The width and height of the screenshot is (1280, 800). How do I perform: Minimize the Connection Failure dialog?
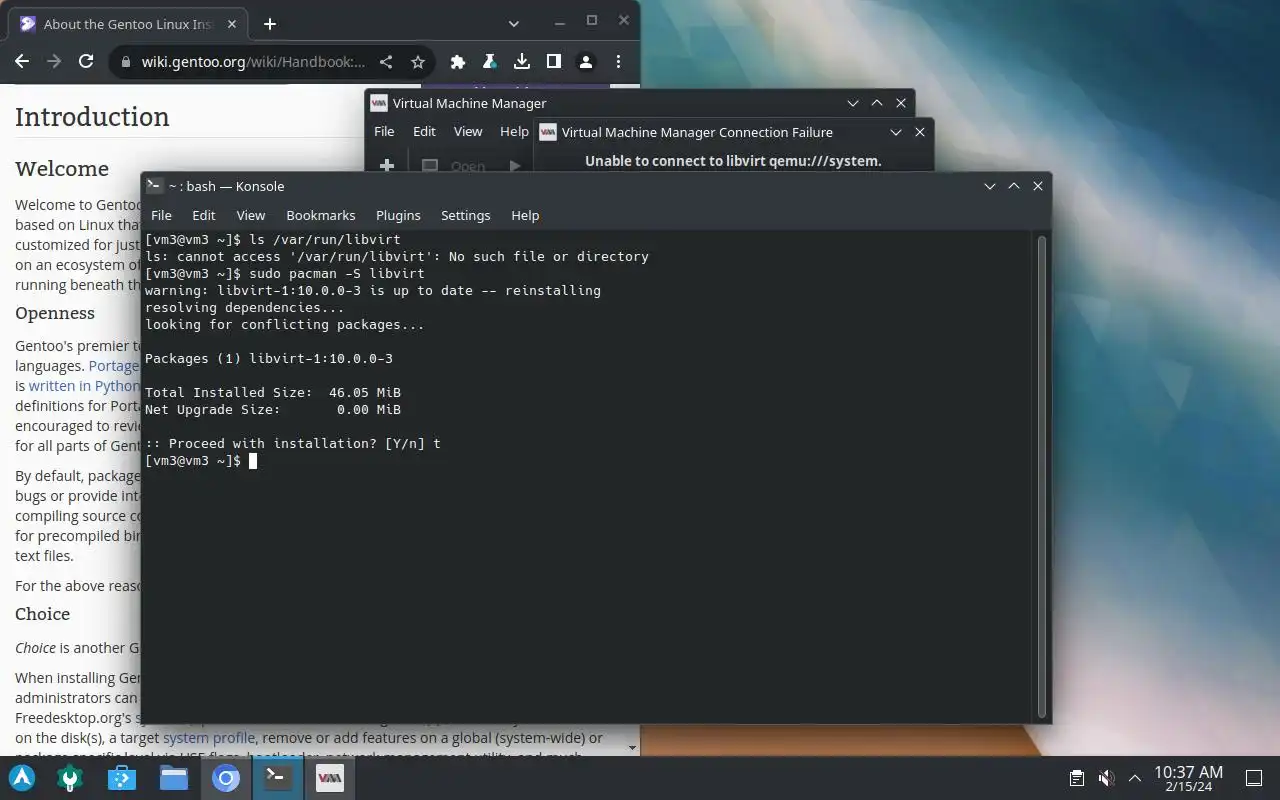coord(896,132)
